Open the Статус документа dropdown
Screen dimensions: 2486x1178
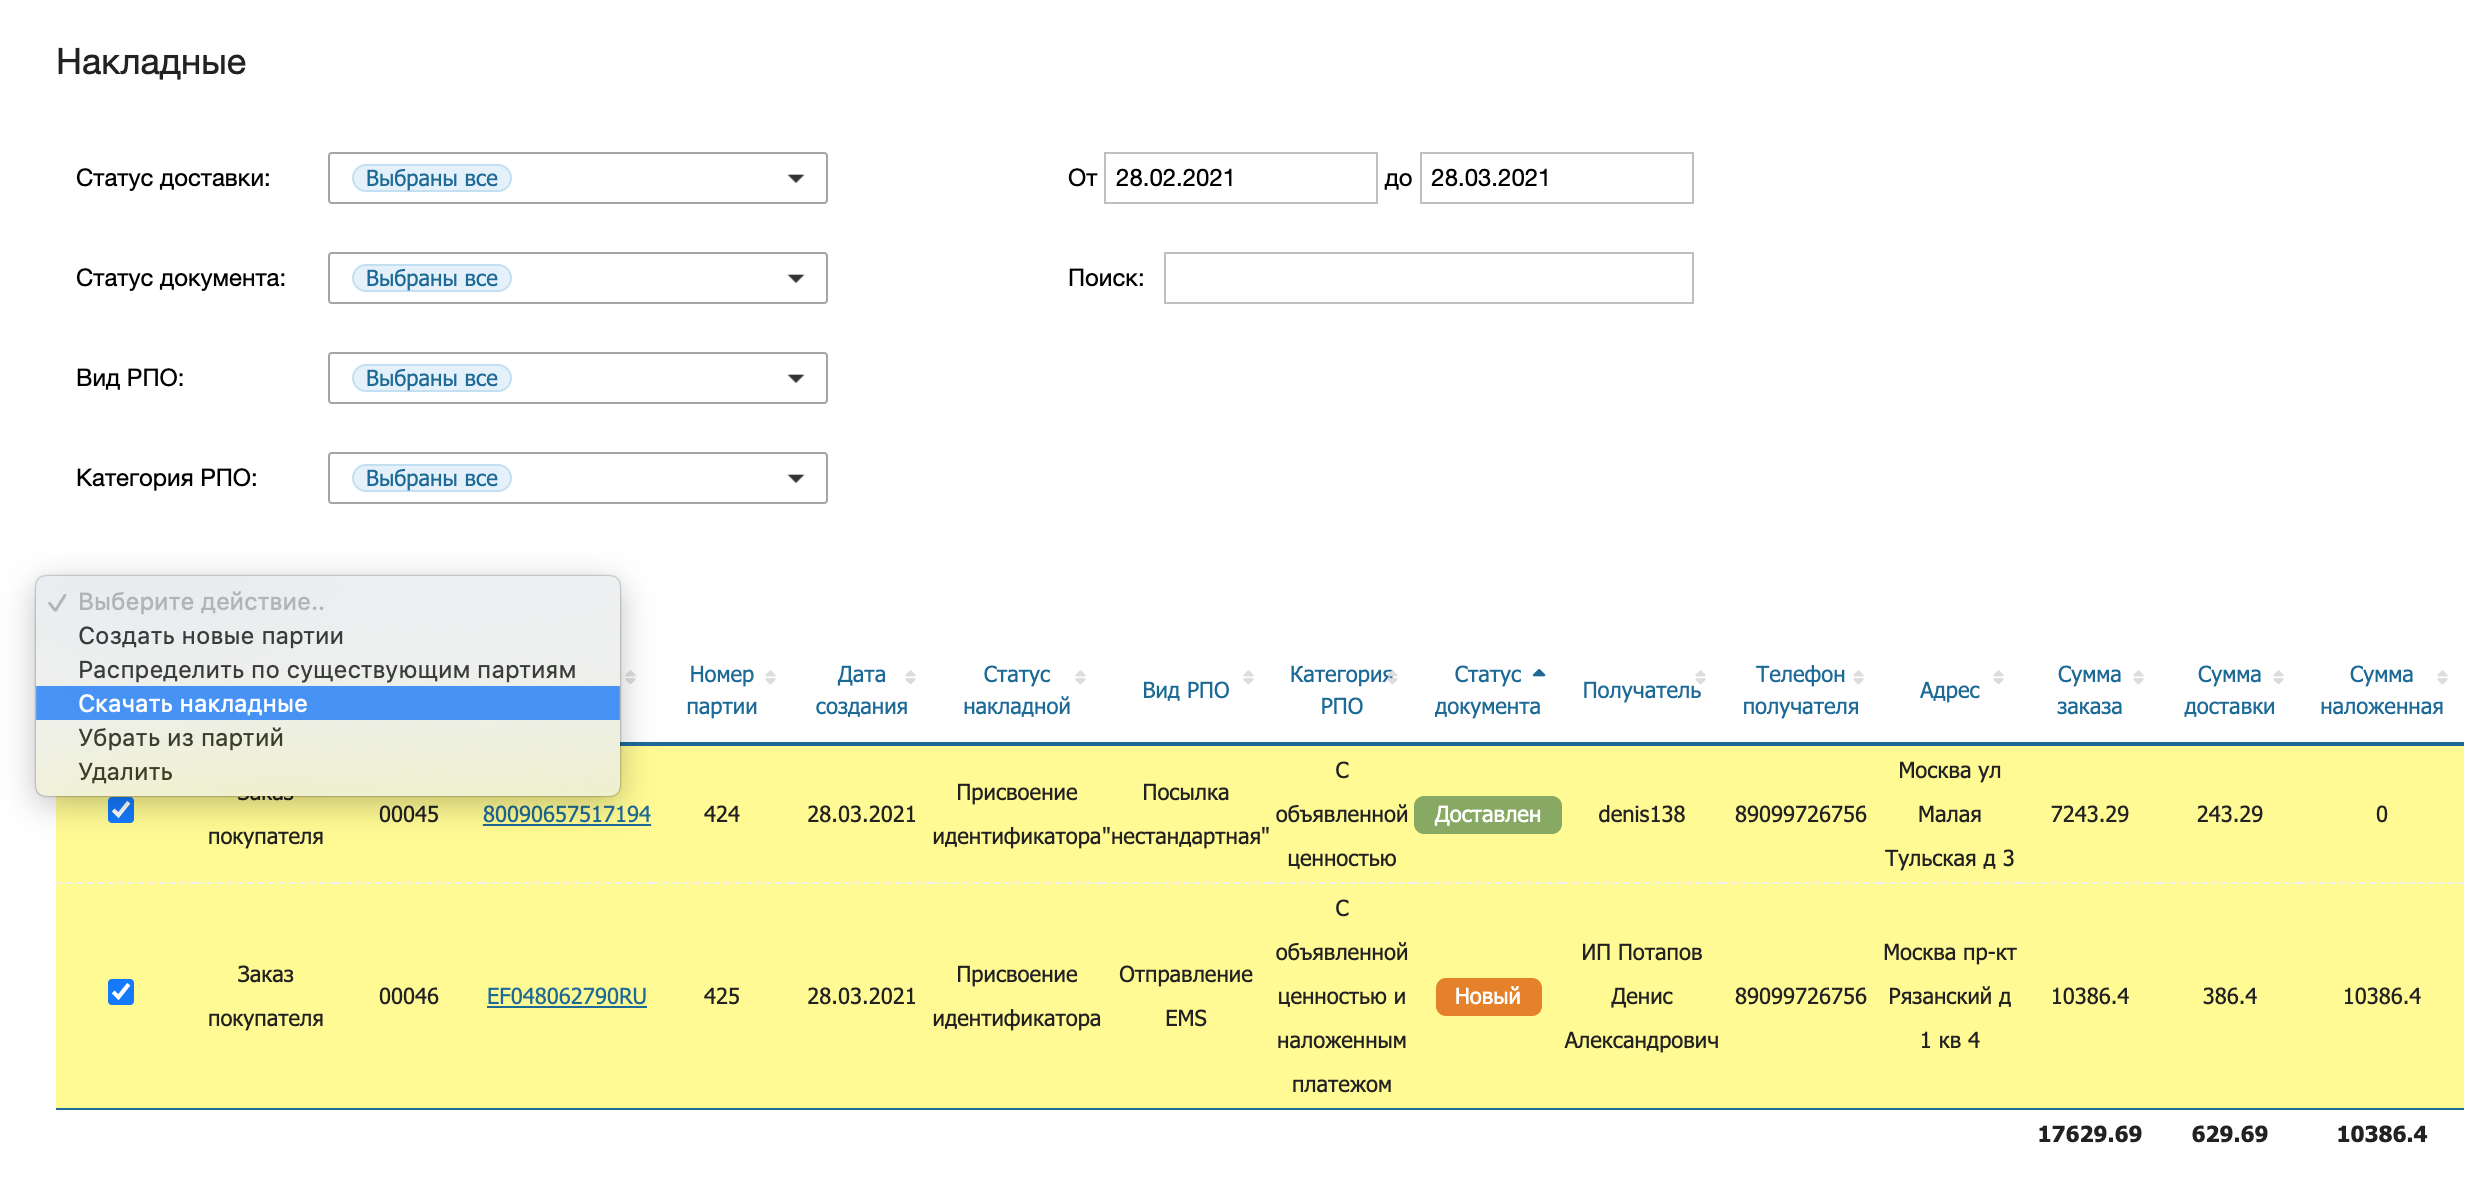pyautogui.click(x=795, y=279)
